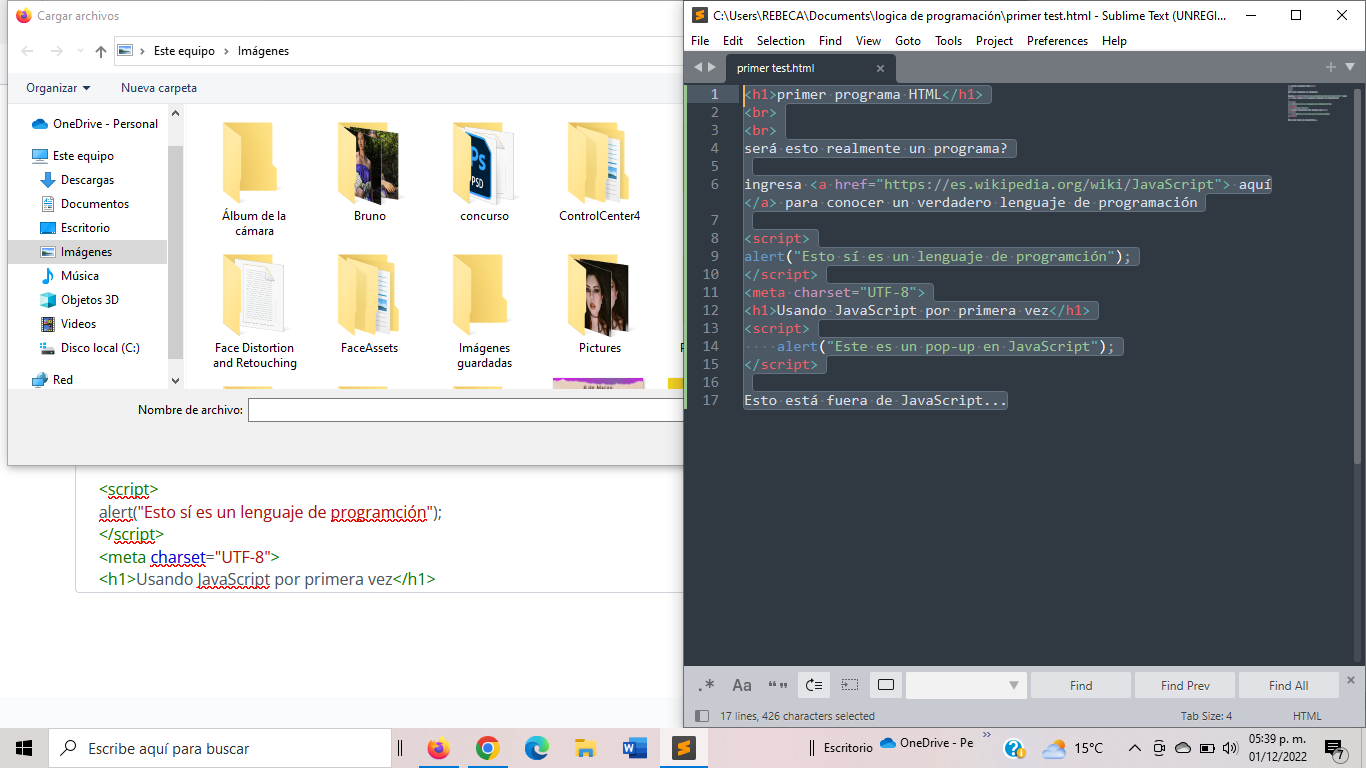Open the Selection menu
1366x768 pixels.
780,41
